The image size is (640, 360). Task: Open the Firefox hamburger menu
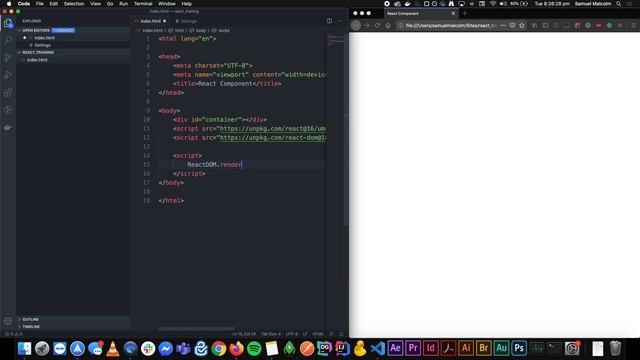coord(633,25)
